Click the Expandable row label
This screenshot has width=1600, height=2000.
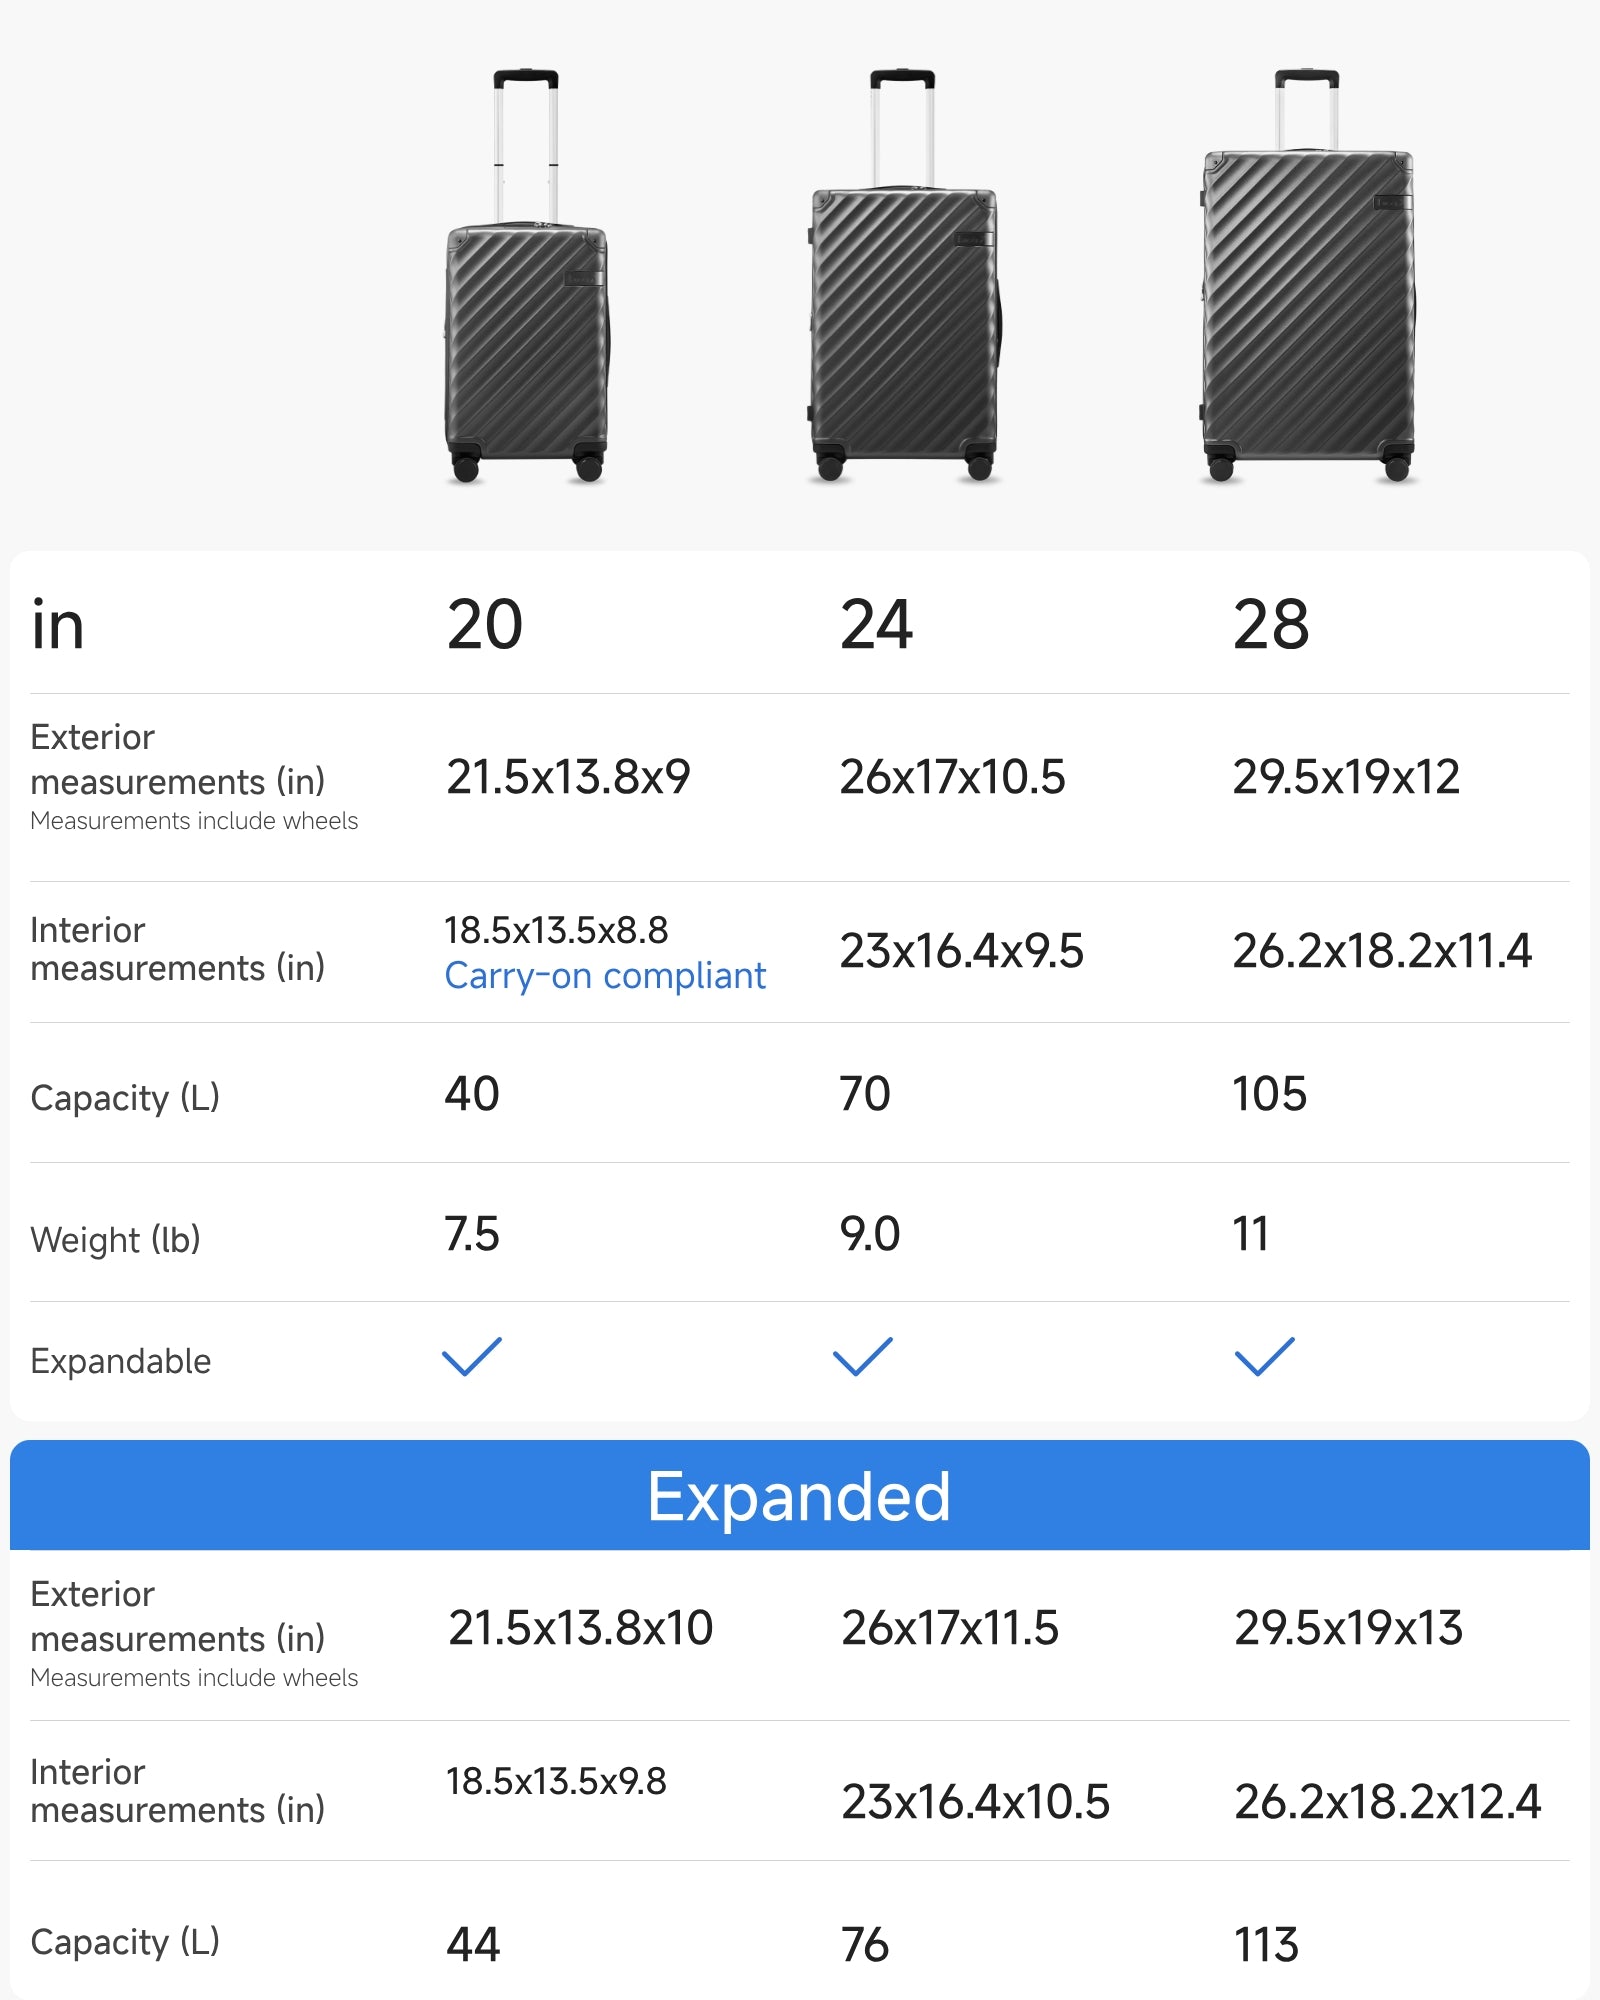121,1361
